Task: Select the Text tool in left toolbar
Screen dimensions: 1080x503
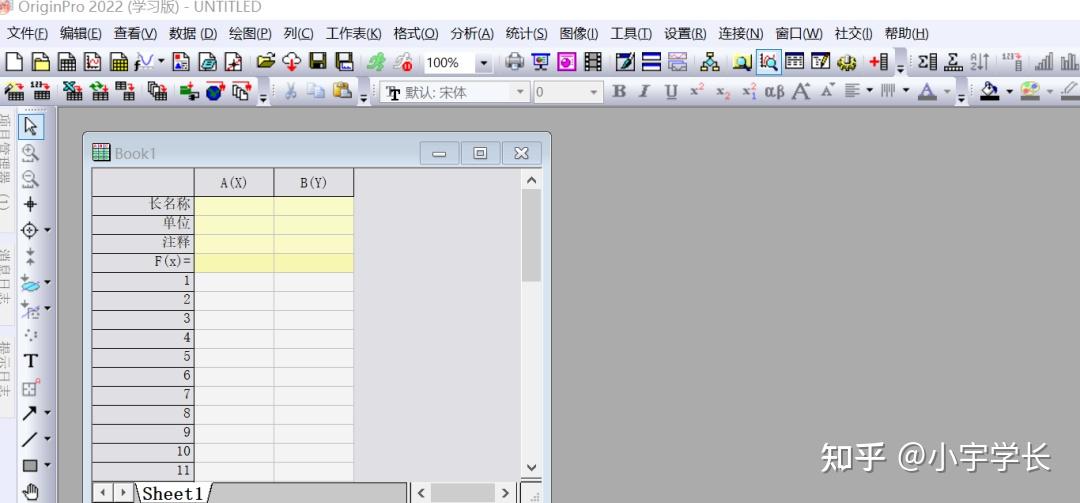Action: 30,361
